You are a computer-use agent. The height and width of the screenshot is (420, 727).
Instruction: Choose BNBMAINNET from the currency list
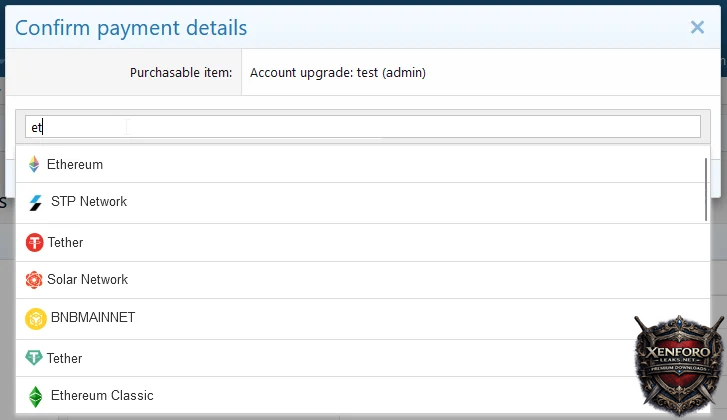(x=93, y=318)
